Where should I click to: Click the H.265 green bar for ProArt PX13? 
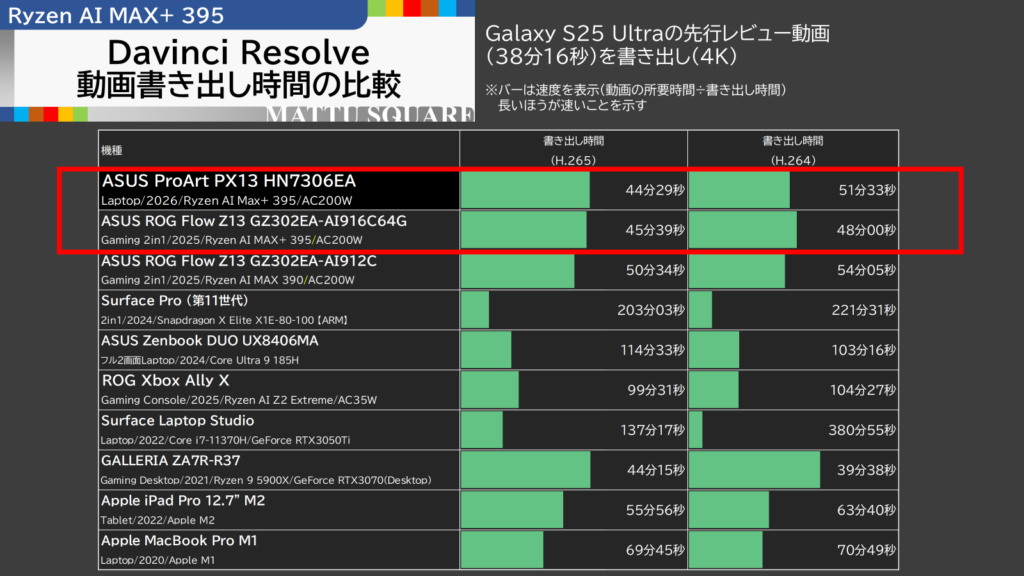click(525, 190)
